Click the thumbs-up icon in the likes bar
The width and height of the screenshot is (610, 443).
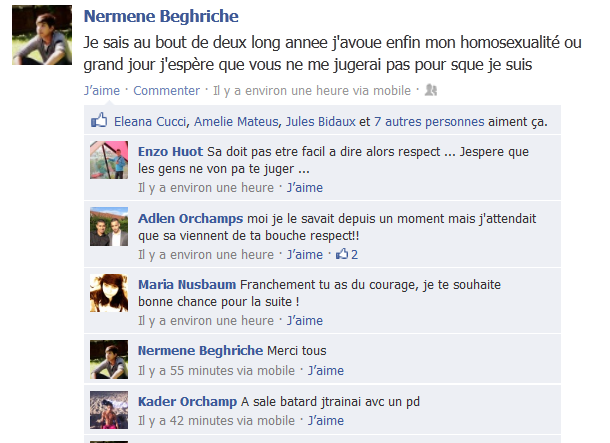pyautogui.click(x=99, y=120)
